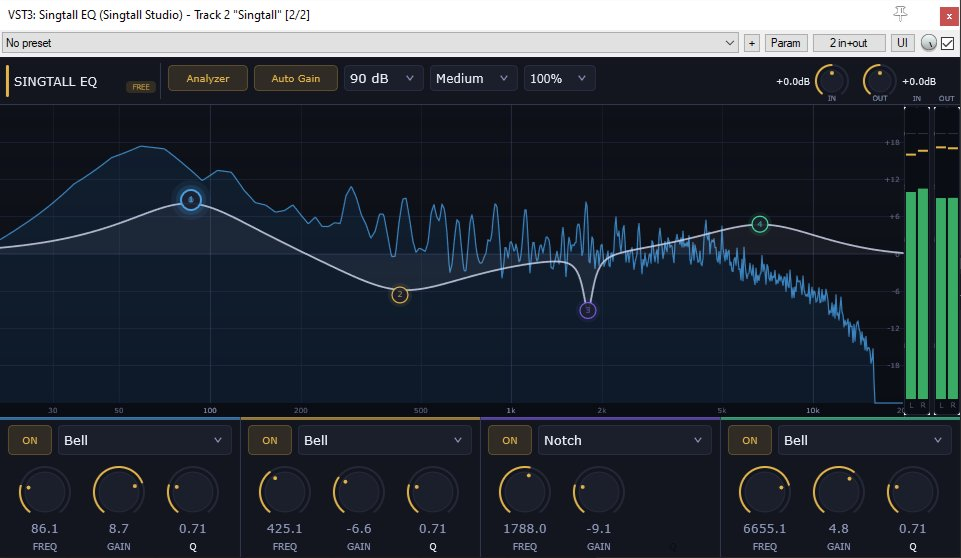Click the -6.6 gain value
This screenshot has height=558, width=961.
pos(359,529)
